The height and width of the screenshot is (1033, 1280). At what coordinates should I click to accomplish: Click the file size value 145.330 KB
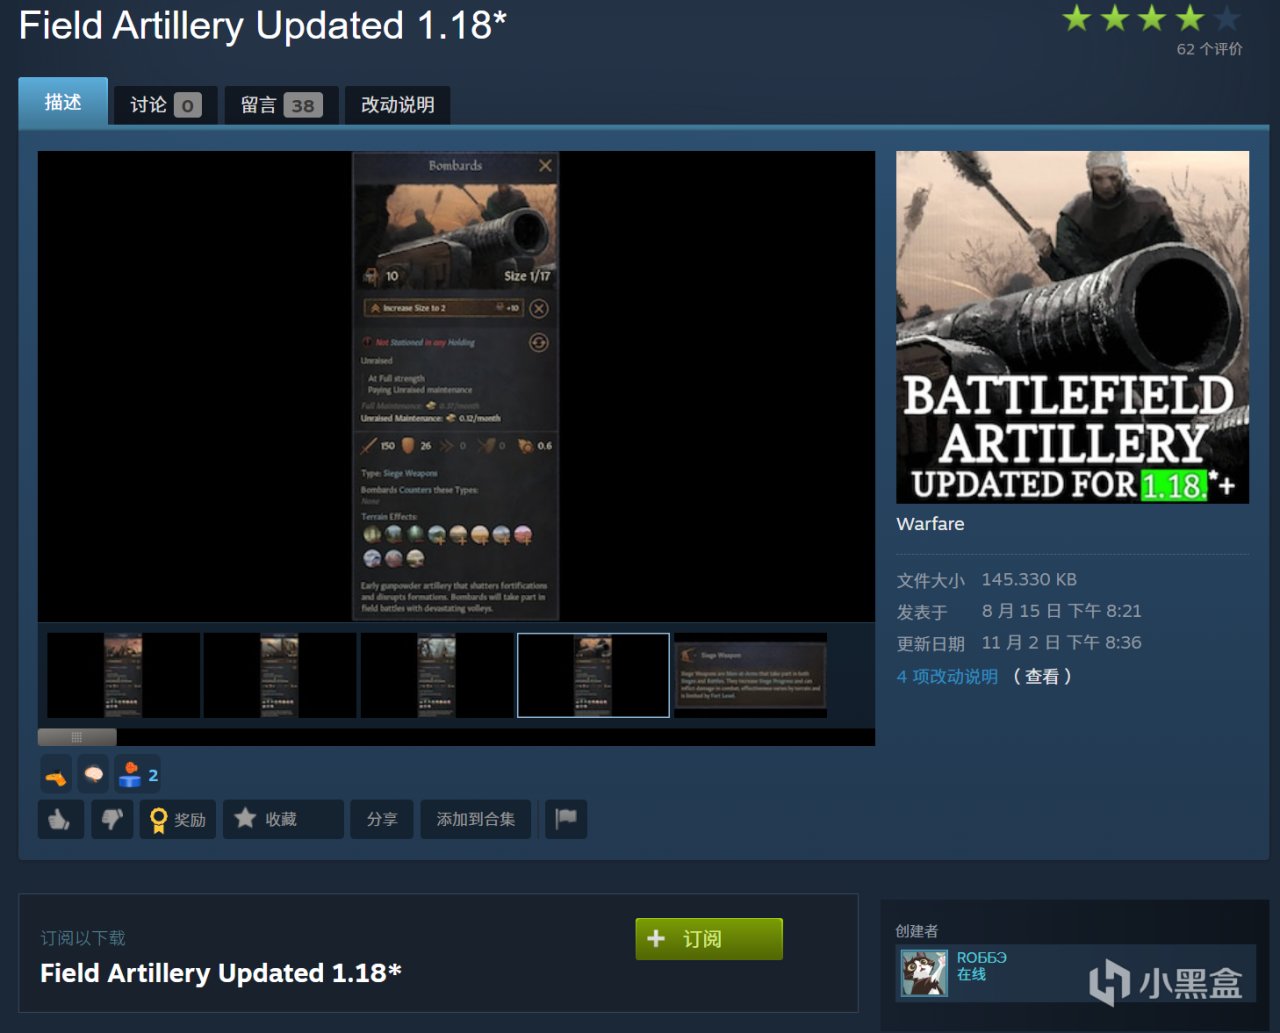point(1029,579)
